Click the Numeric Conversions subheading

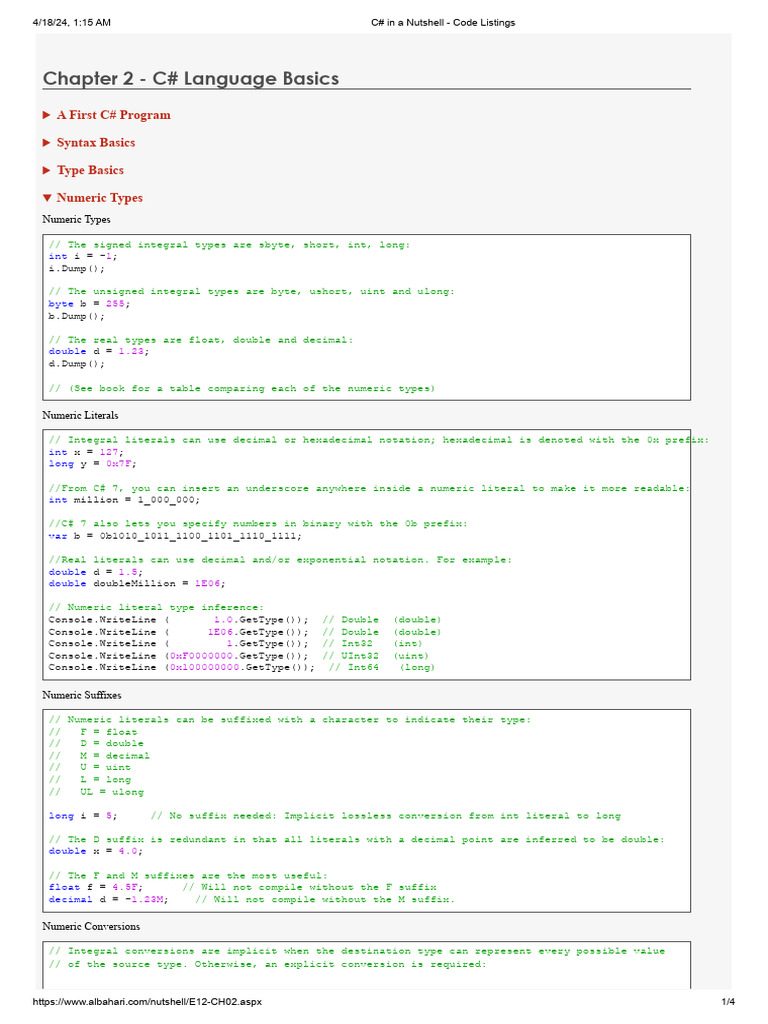[91, 926]
